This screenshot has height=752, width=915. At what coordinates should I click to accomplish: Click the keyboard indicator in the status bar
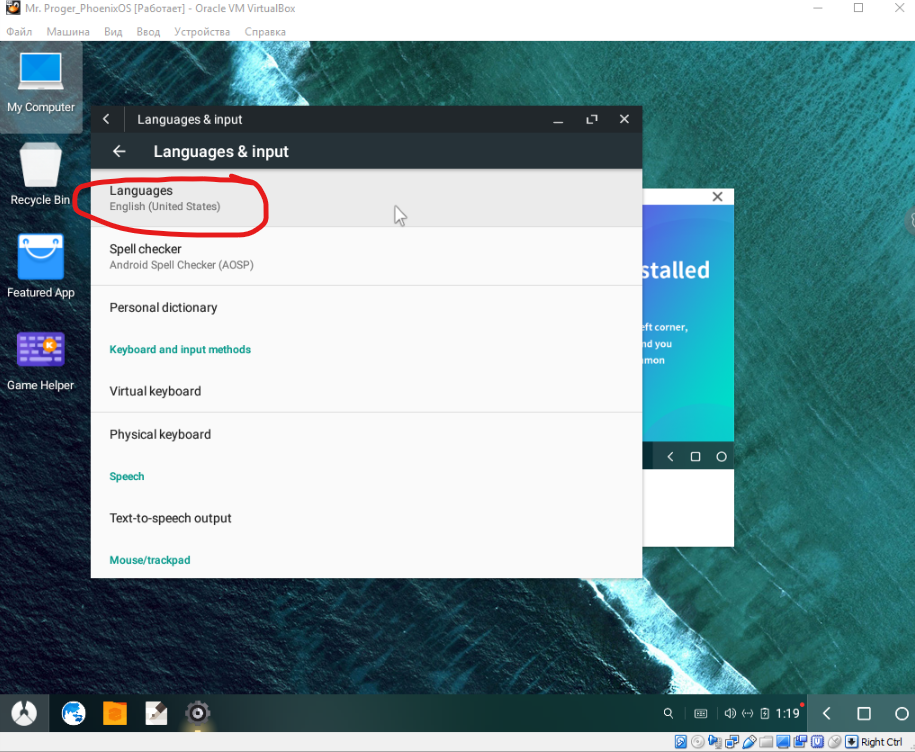click(x=701, y=713)
